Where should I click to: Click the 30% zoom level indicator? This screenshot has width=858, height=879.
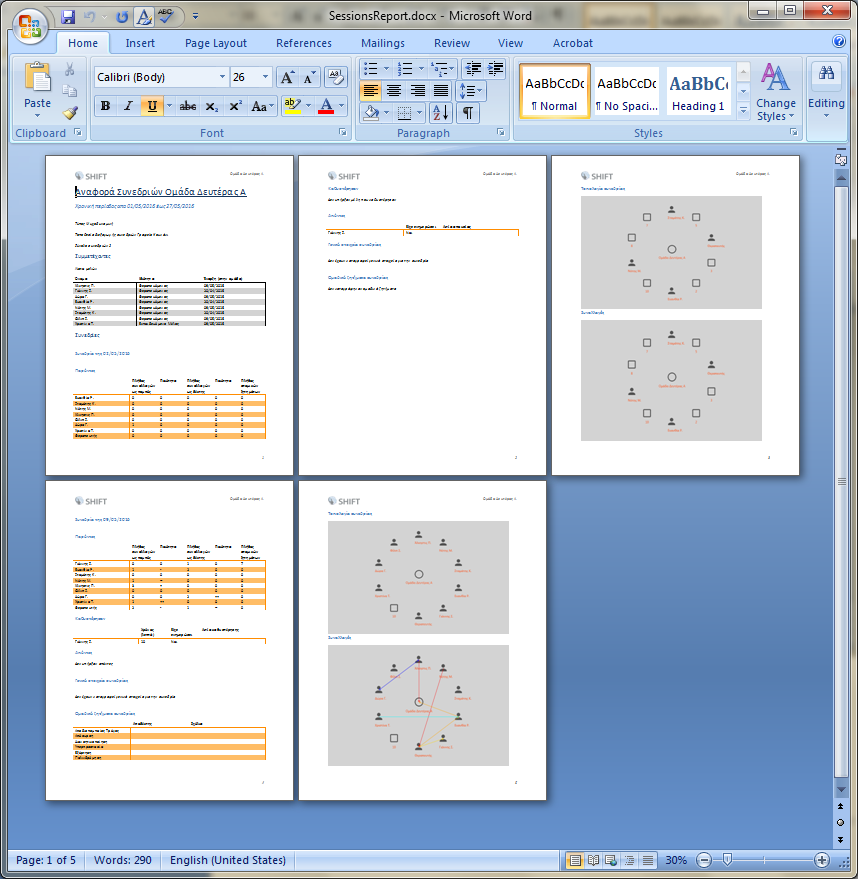pyautogui.click(x=676, y=859)
